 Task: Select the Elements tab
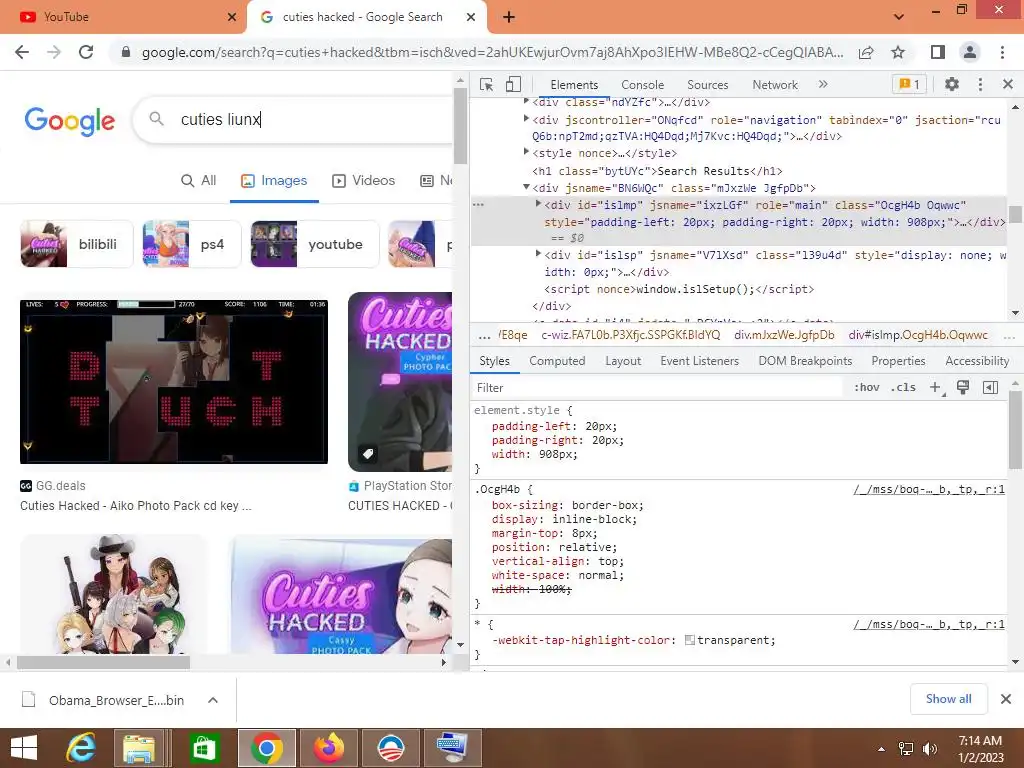pos(574,85)
